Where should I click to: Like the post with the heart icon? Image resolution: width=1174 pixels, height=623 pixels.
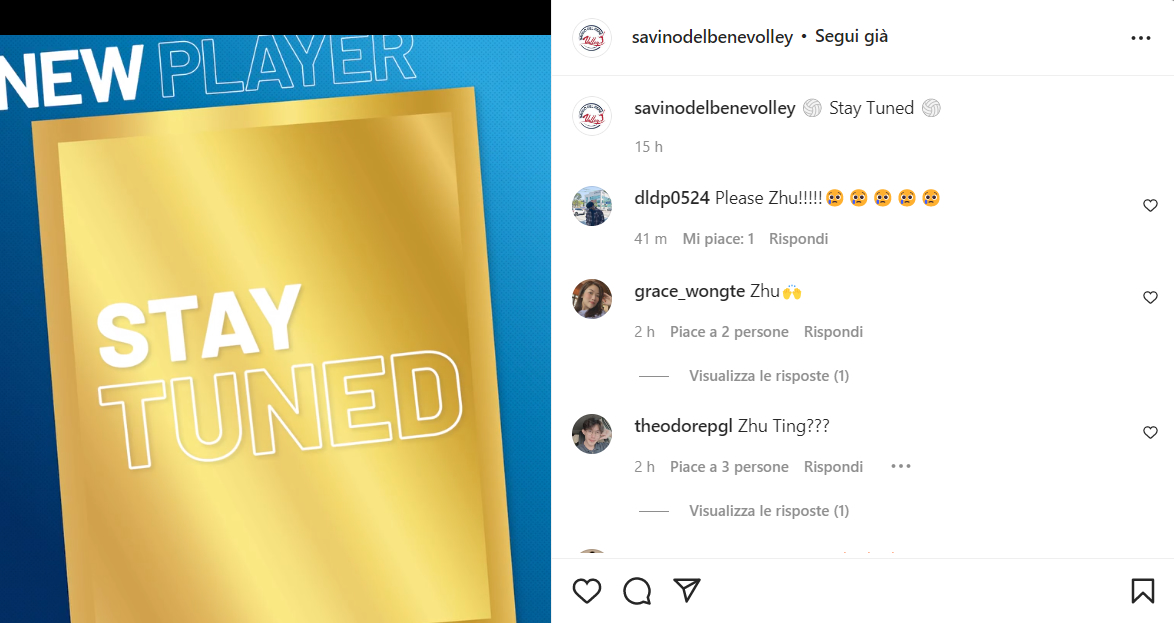point(587,591)
